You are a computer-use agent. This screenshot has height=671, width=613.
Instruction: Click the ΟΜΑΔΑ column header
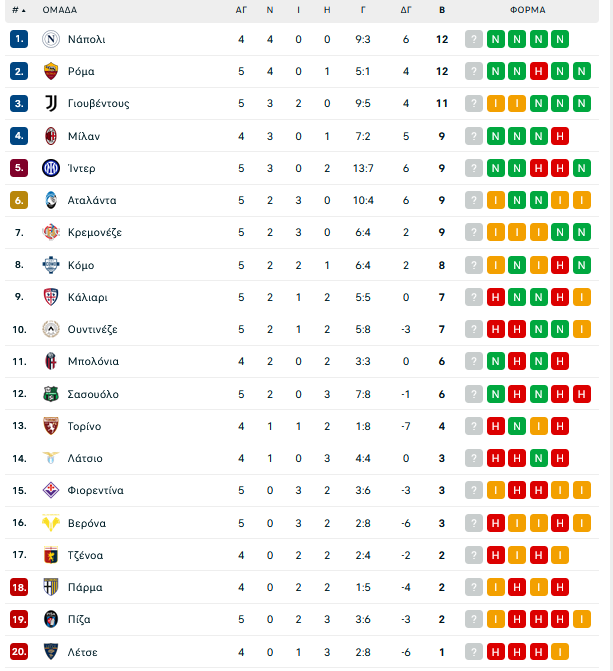(x=60, y=10)
